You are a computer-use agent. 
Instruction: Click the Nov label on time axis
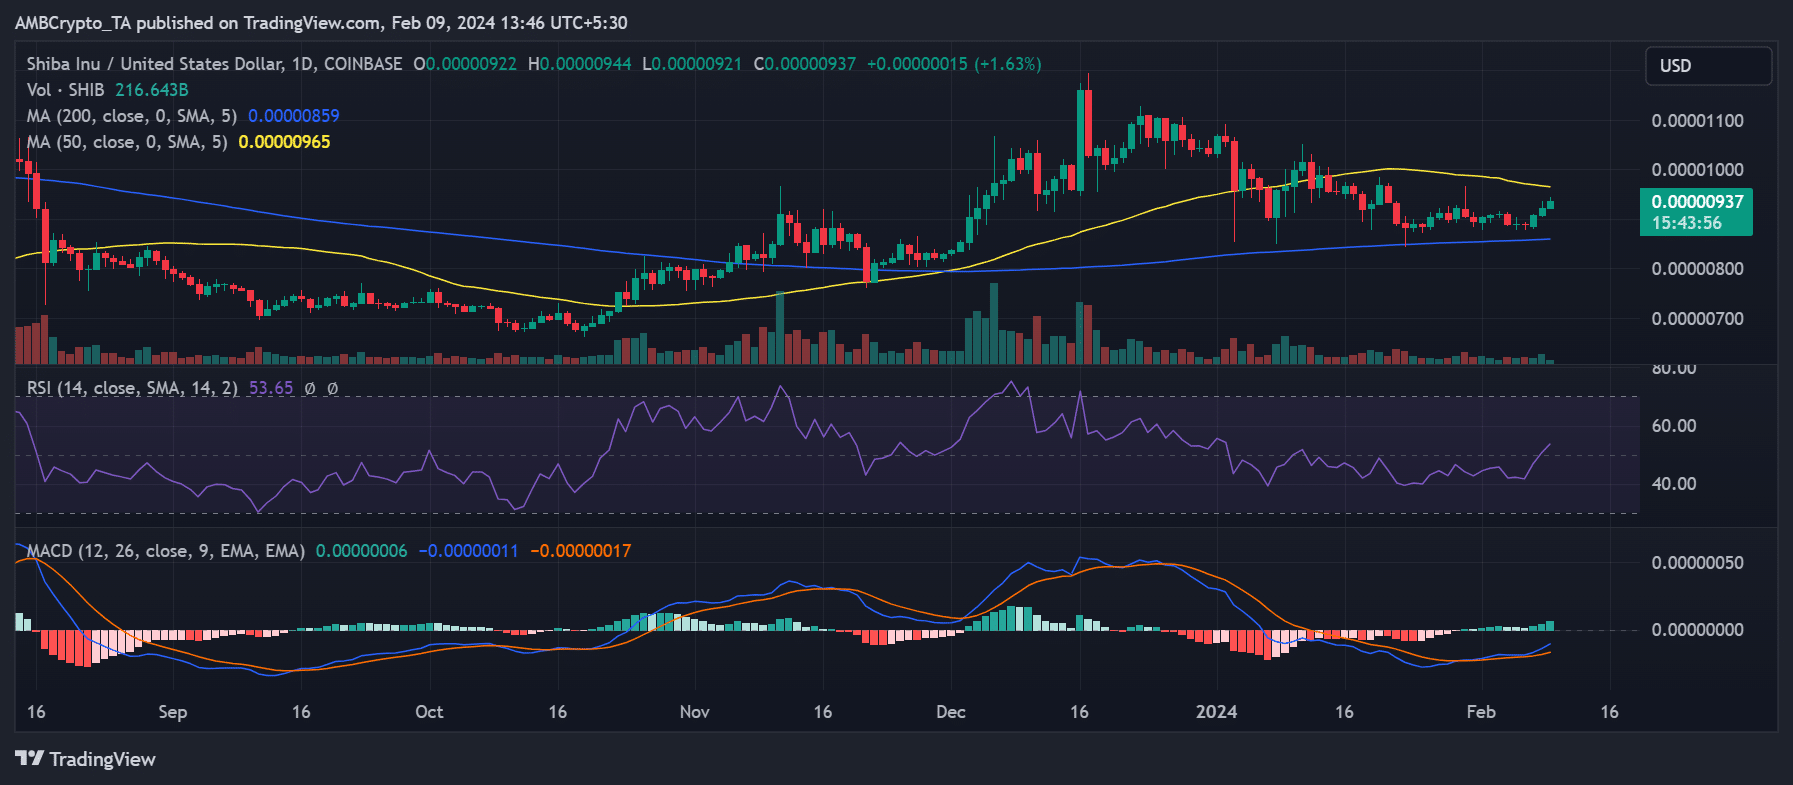[694, 712]
